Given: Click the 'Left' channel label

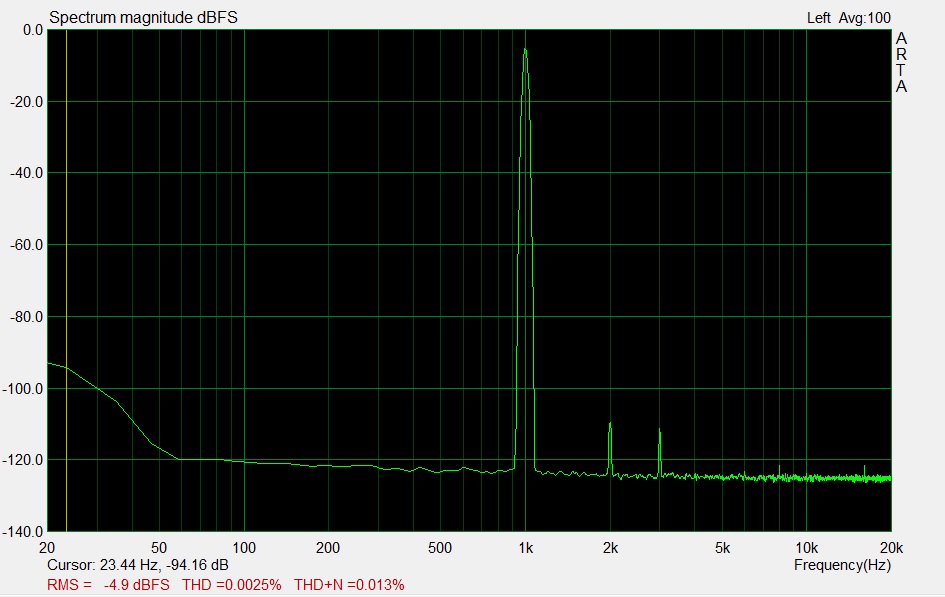Looking at the screenshot, I should tap(818, 18).
